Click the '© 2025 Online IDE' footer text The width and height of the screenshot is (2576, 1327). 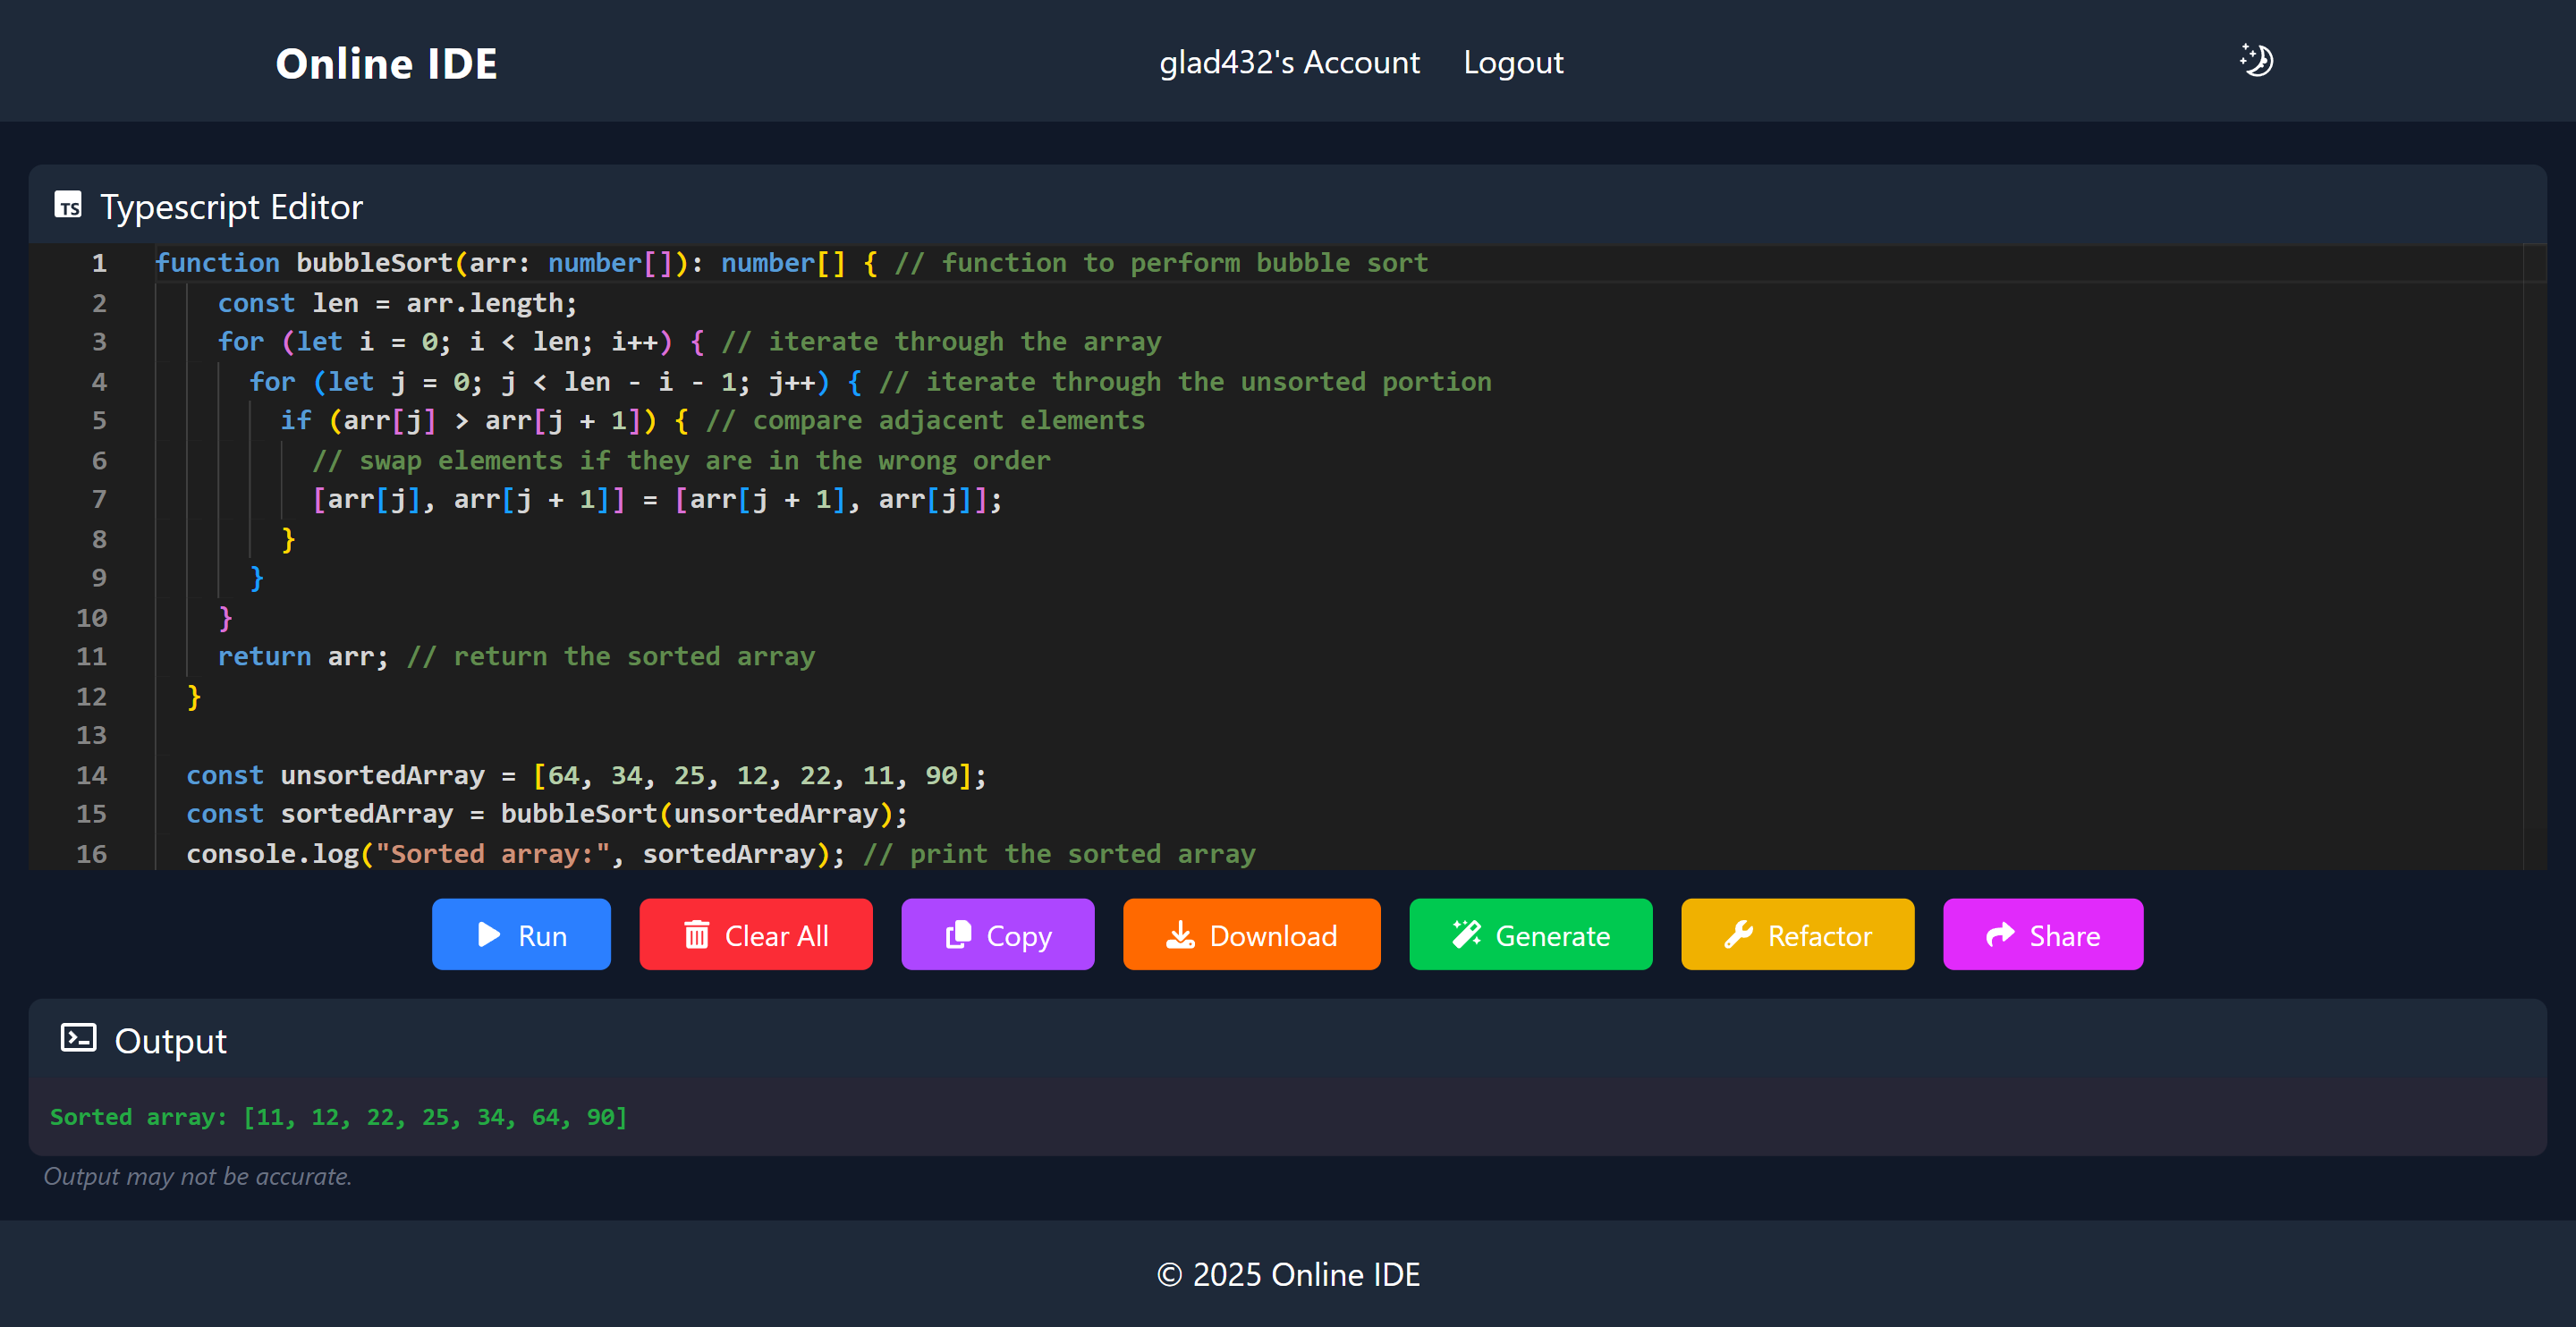click(1288, 1274)
